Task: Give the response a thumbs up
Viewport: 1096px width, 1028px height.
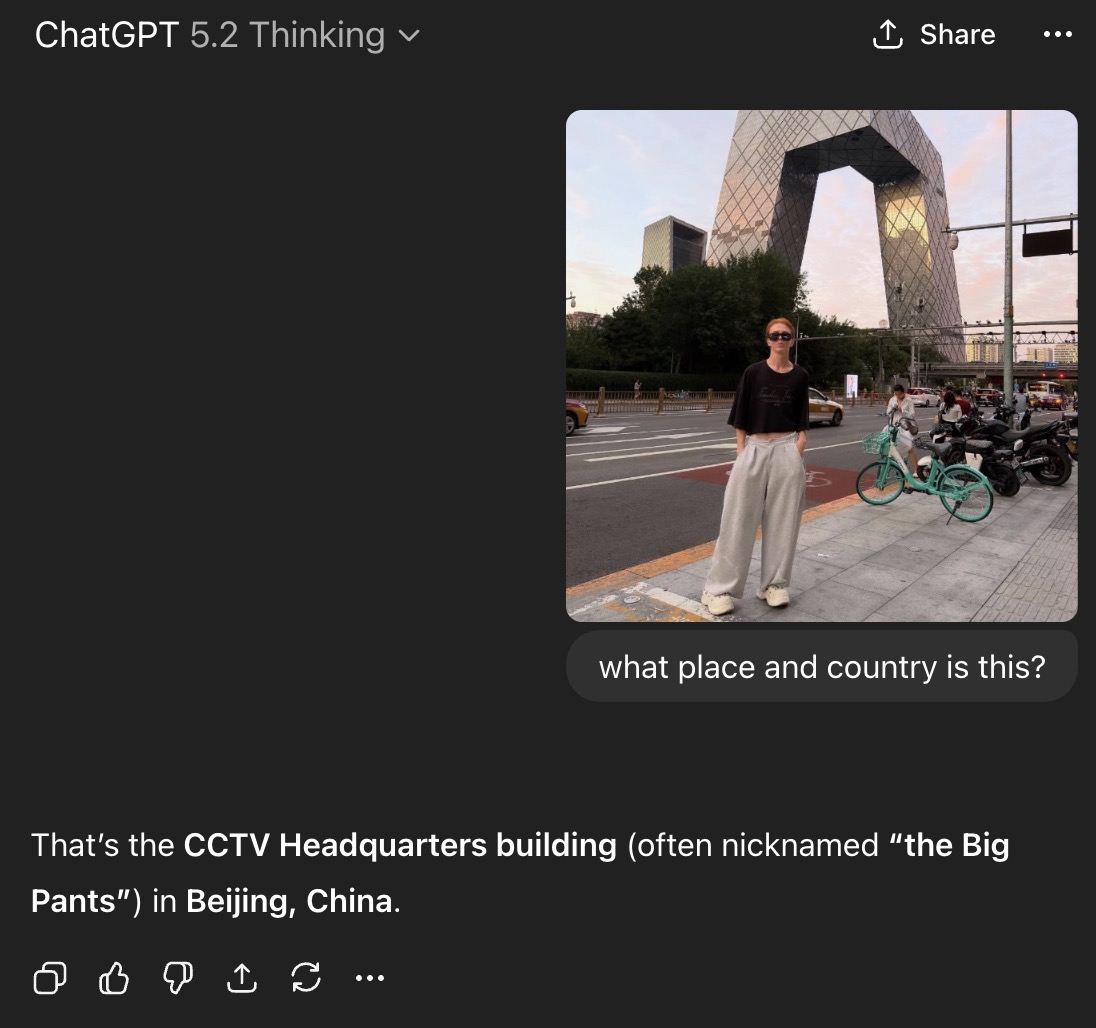Action: [114, 978]
